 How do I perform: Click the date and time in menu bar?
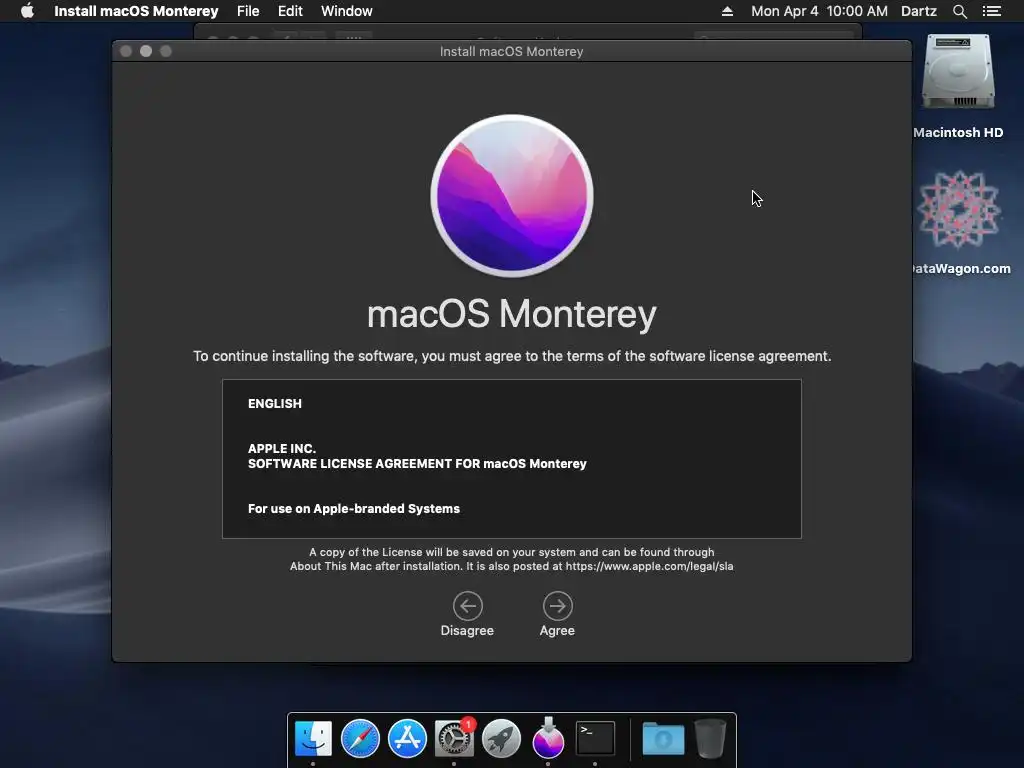(x=819, y=11)
